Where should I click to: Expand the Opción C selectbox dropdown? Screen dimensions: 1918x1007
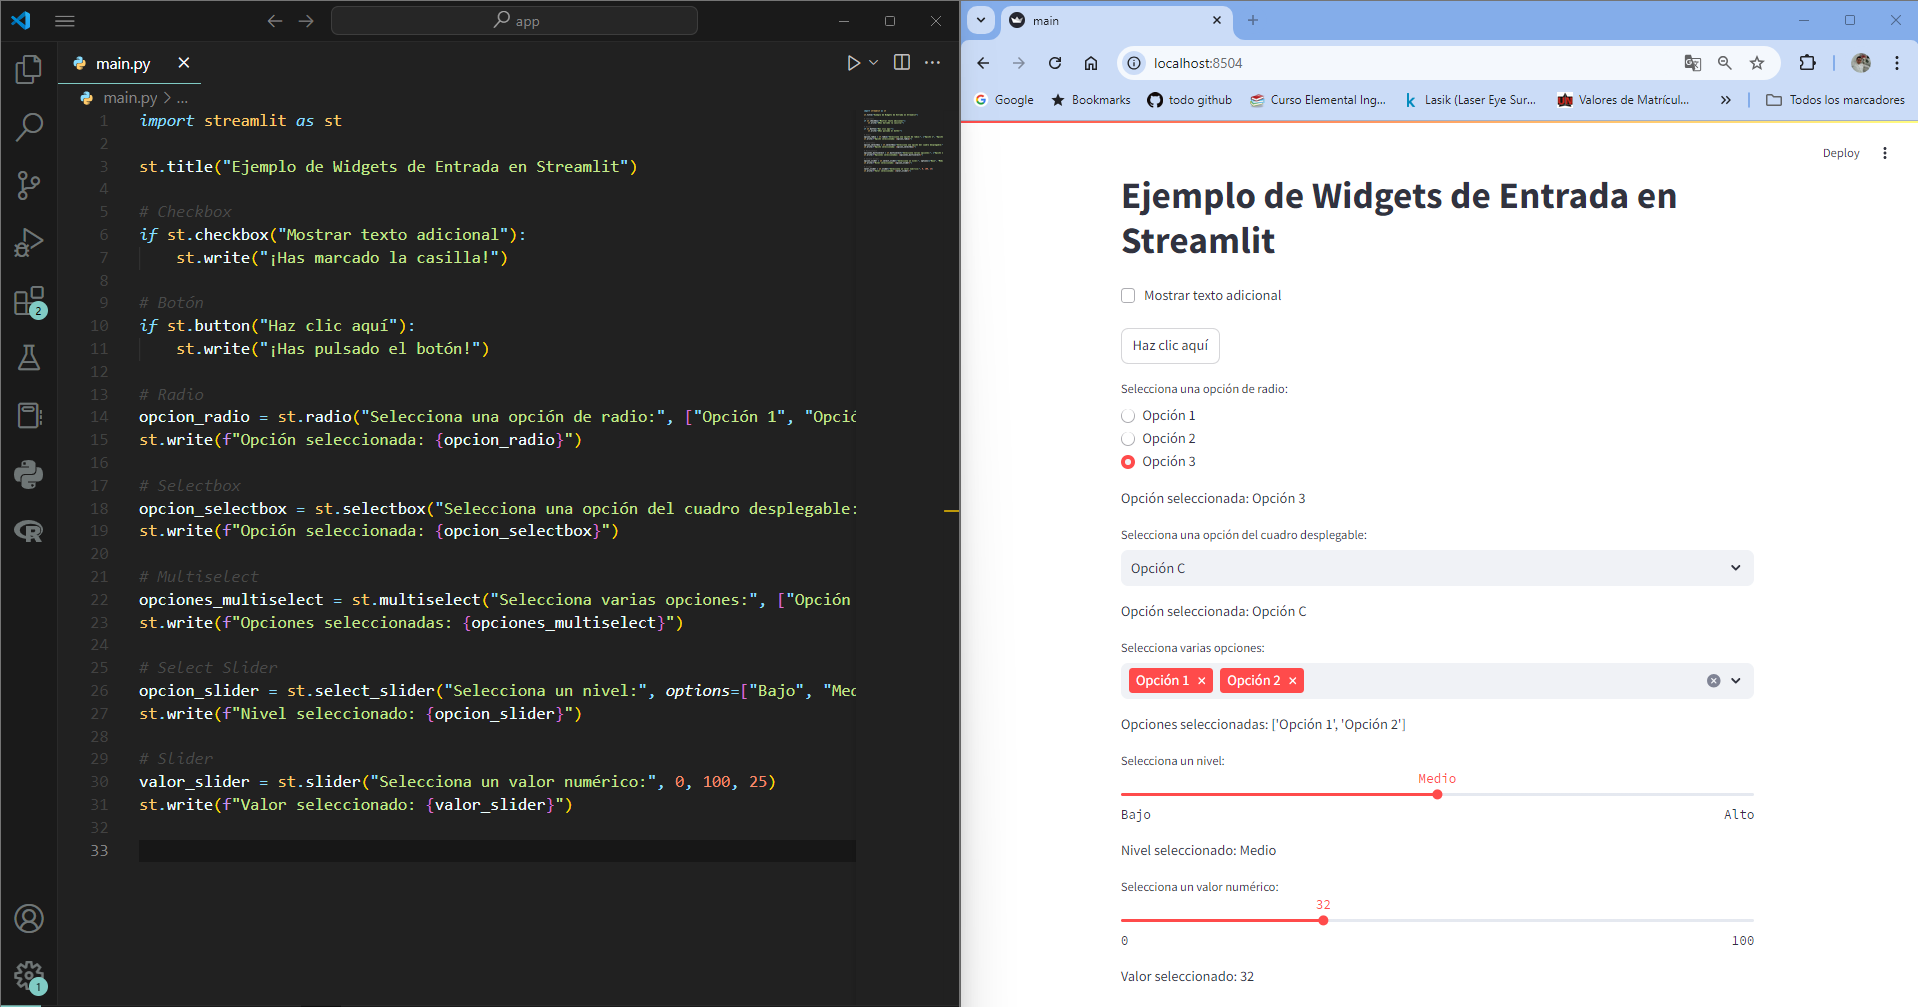click(1437, 568)
